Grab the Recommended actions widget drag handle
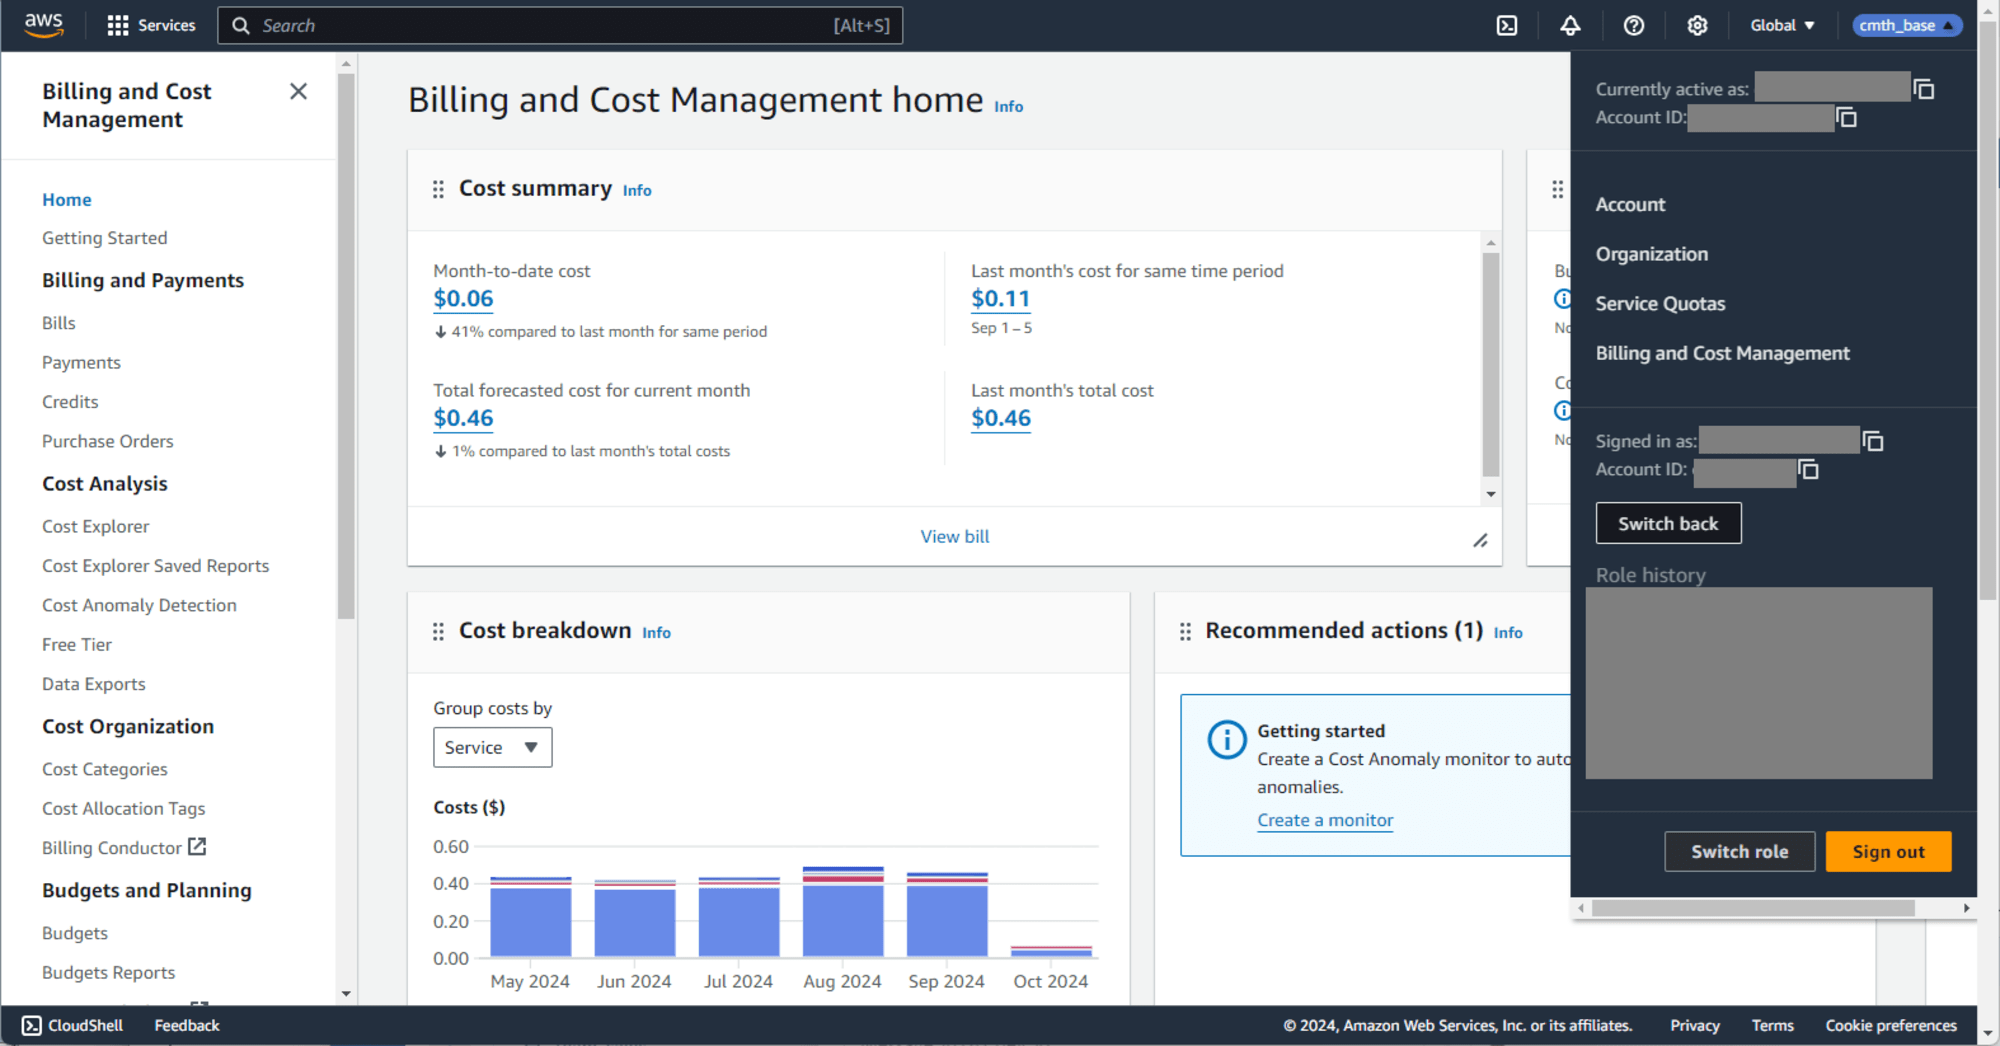 click(x=1185, y=631)
